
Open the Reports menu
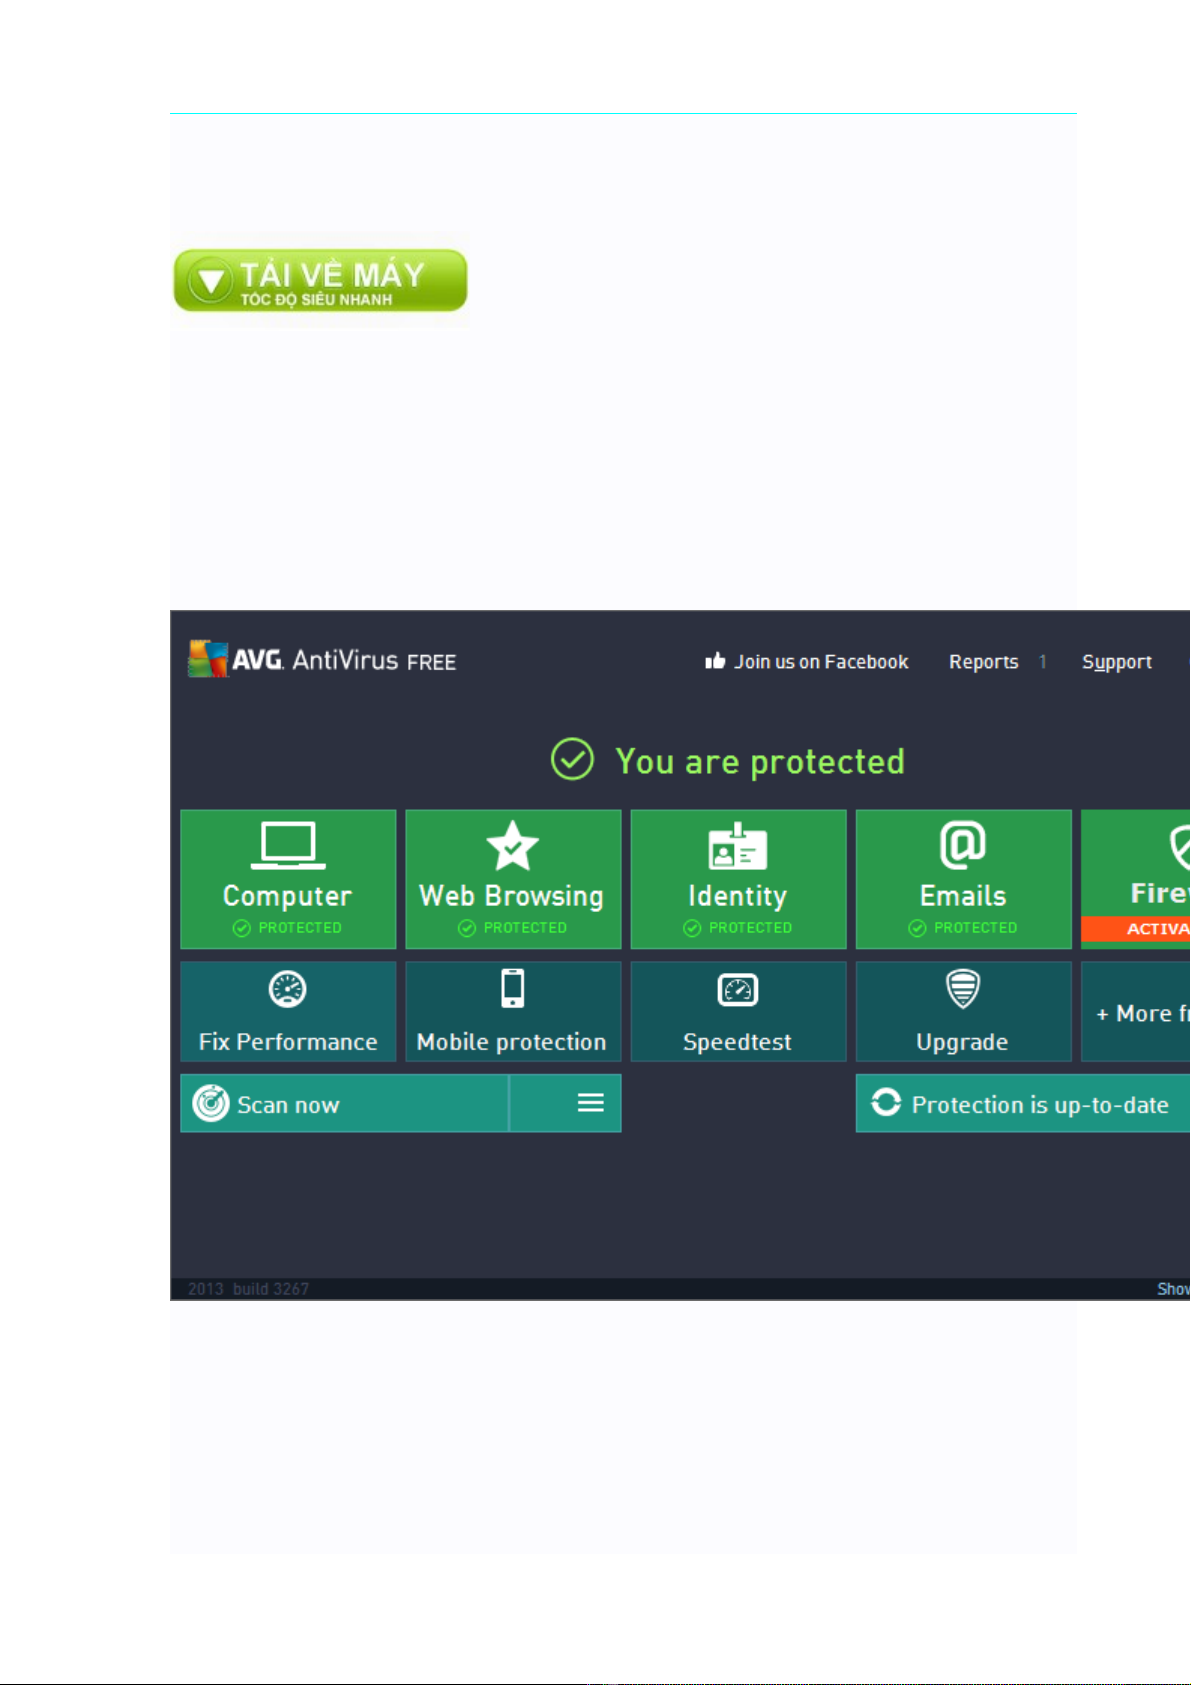point(984,662)
